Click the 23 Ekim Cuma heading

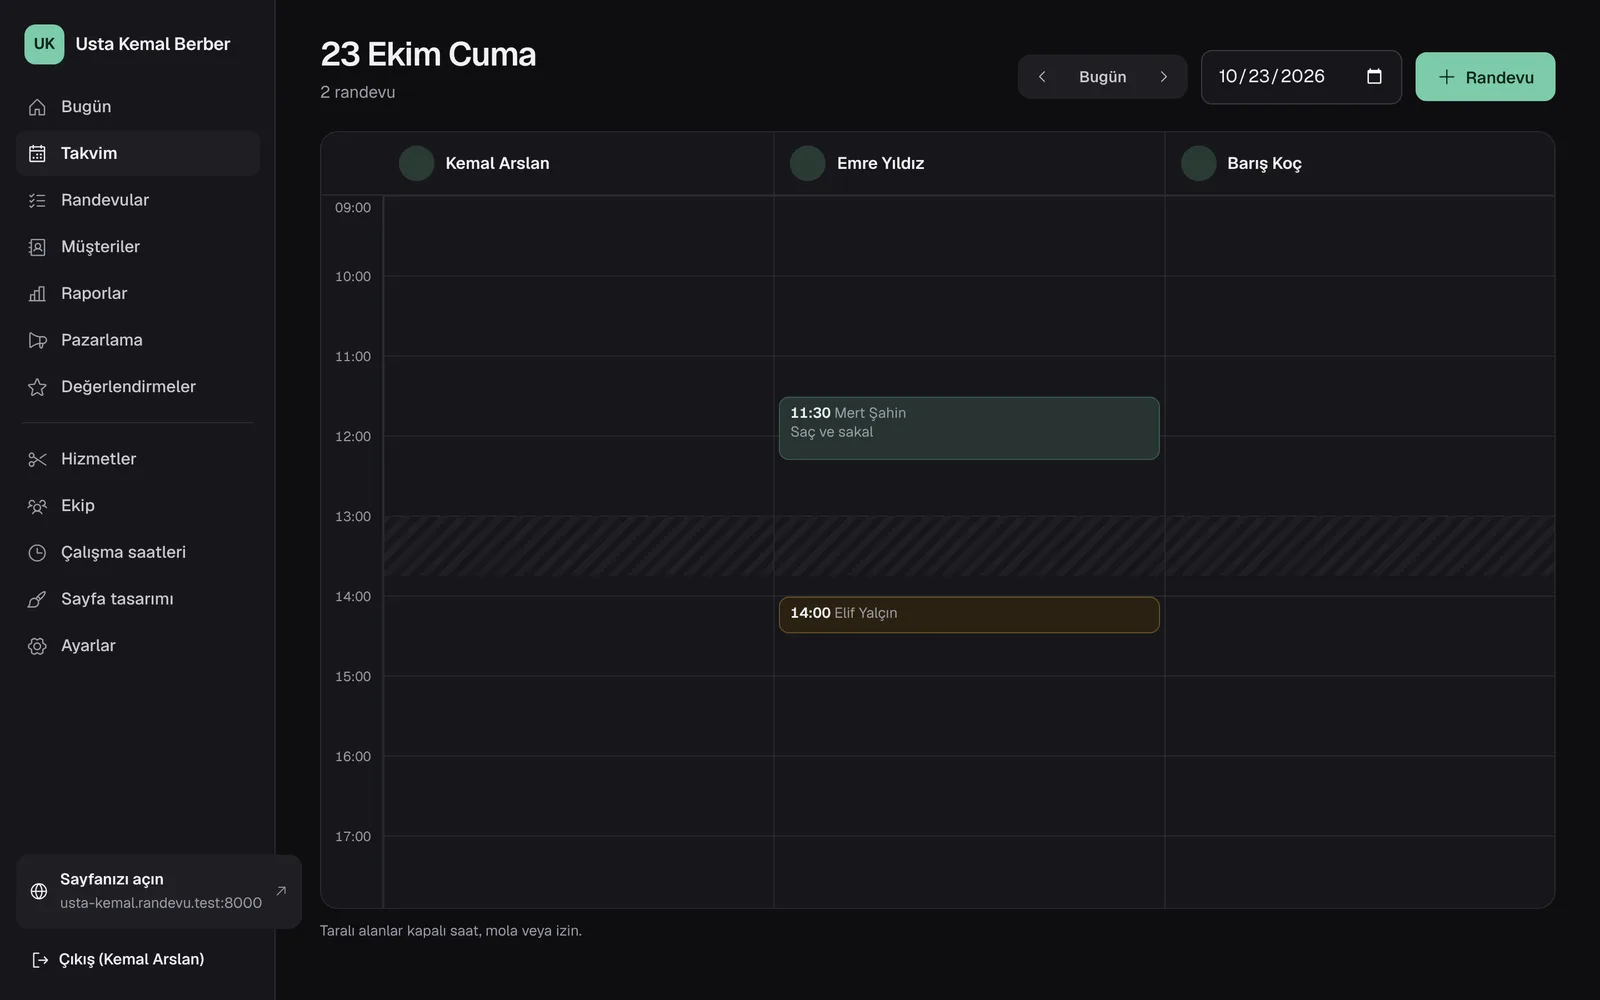pyautogui.click(x=428, y=54)
